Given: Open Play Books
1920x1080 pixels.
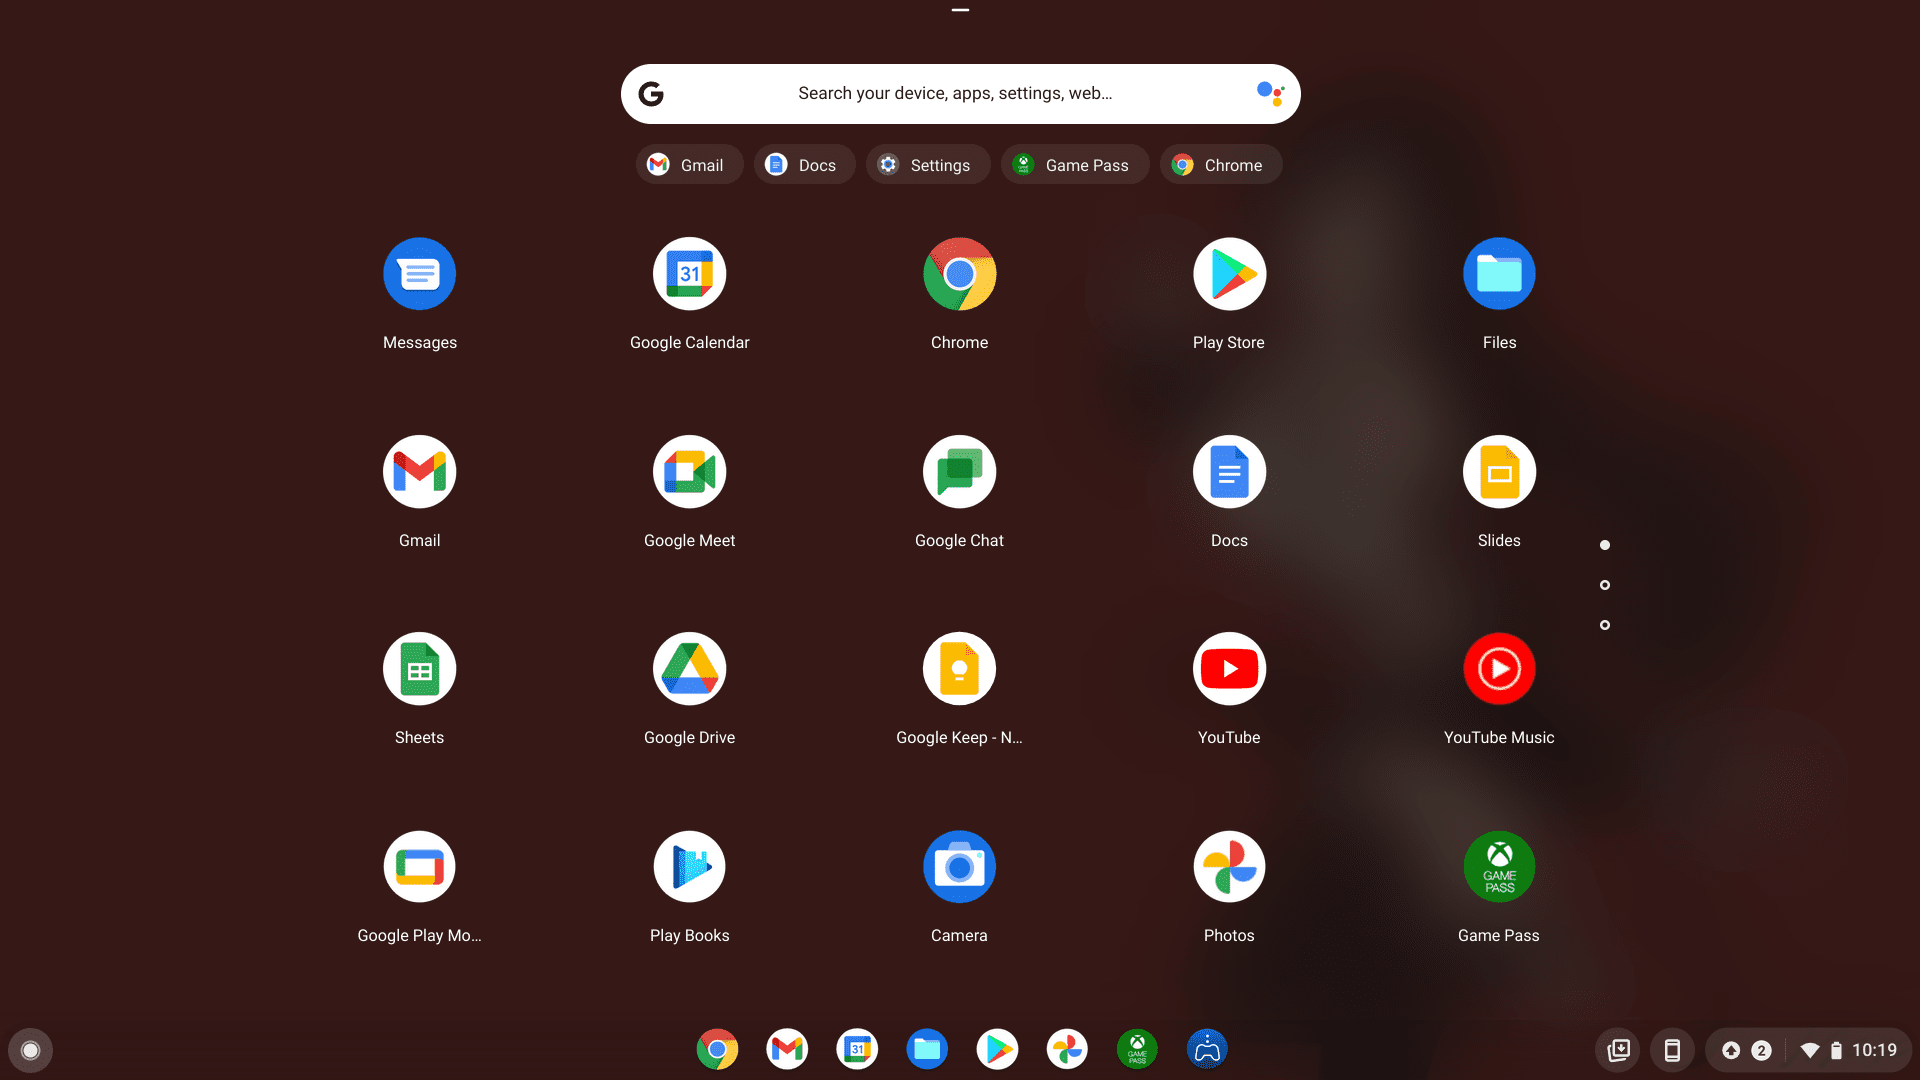Looking at the screenshot, I should pyautogui.click(x=689, y=866).
